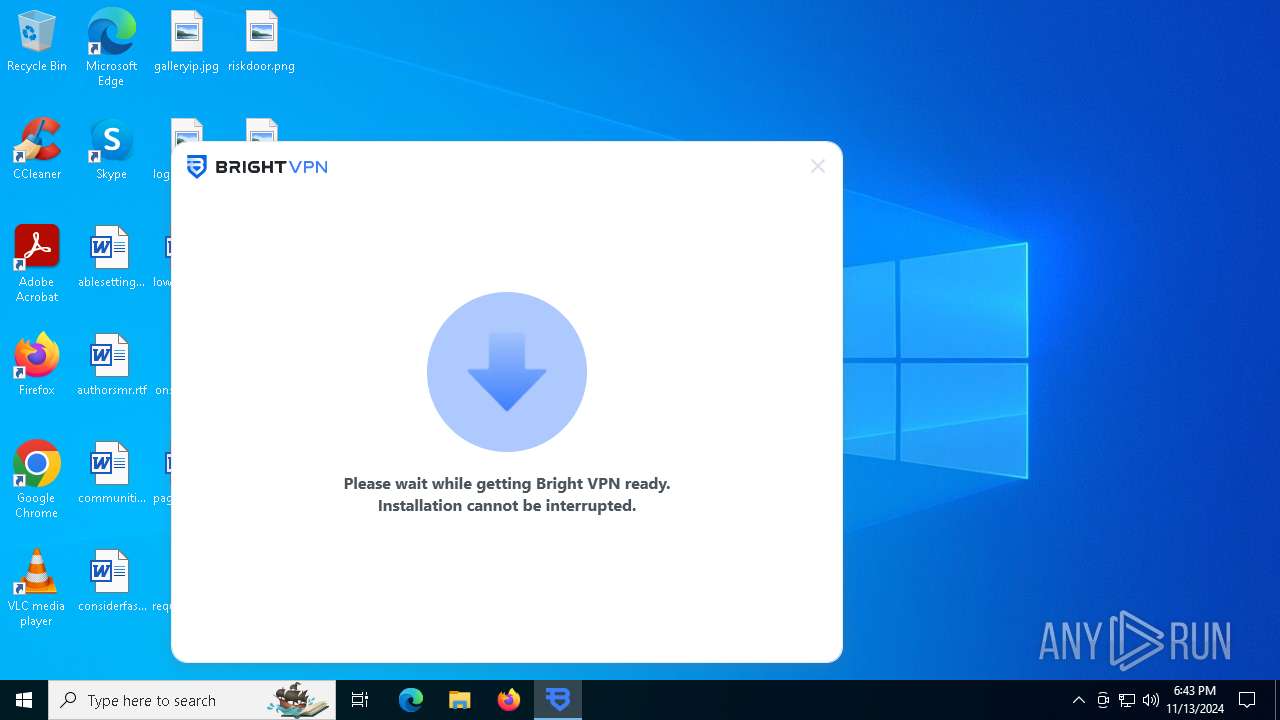Open the network status tray icon
Viewport: 1280px width, 720px height.
pyautogui.click(x=1127, y=700)
